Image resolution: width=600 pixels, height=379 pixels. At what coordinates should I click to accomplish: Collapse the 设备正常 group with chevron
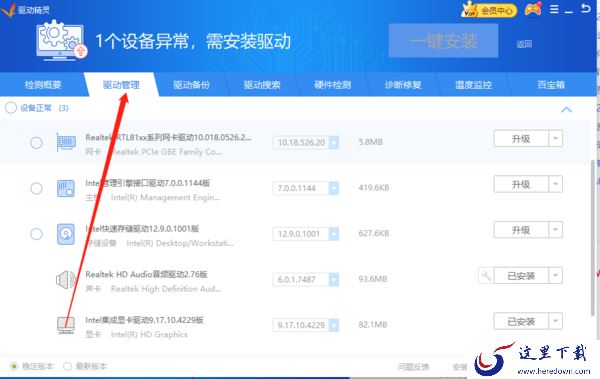[566, 109]
